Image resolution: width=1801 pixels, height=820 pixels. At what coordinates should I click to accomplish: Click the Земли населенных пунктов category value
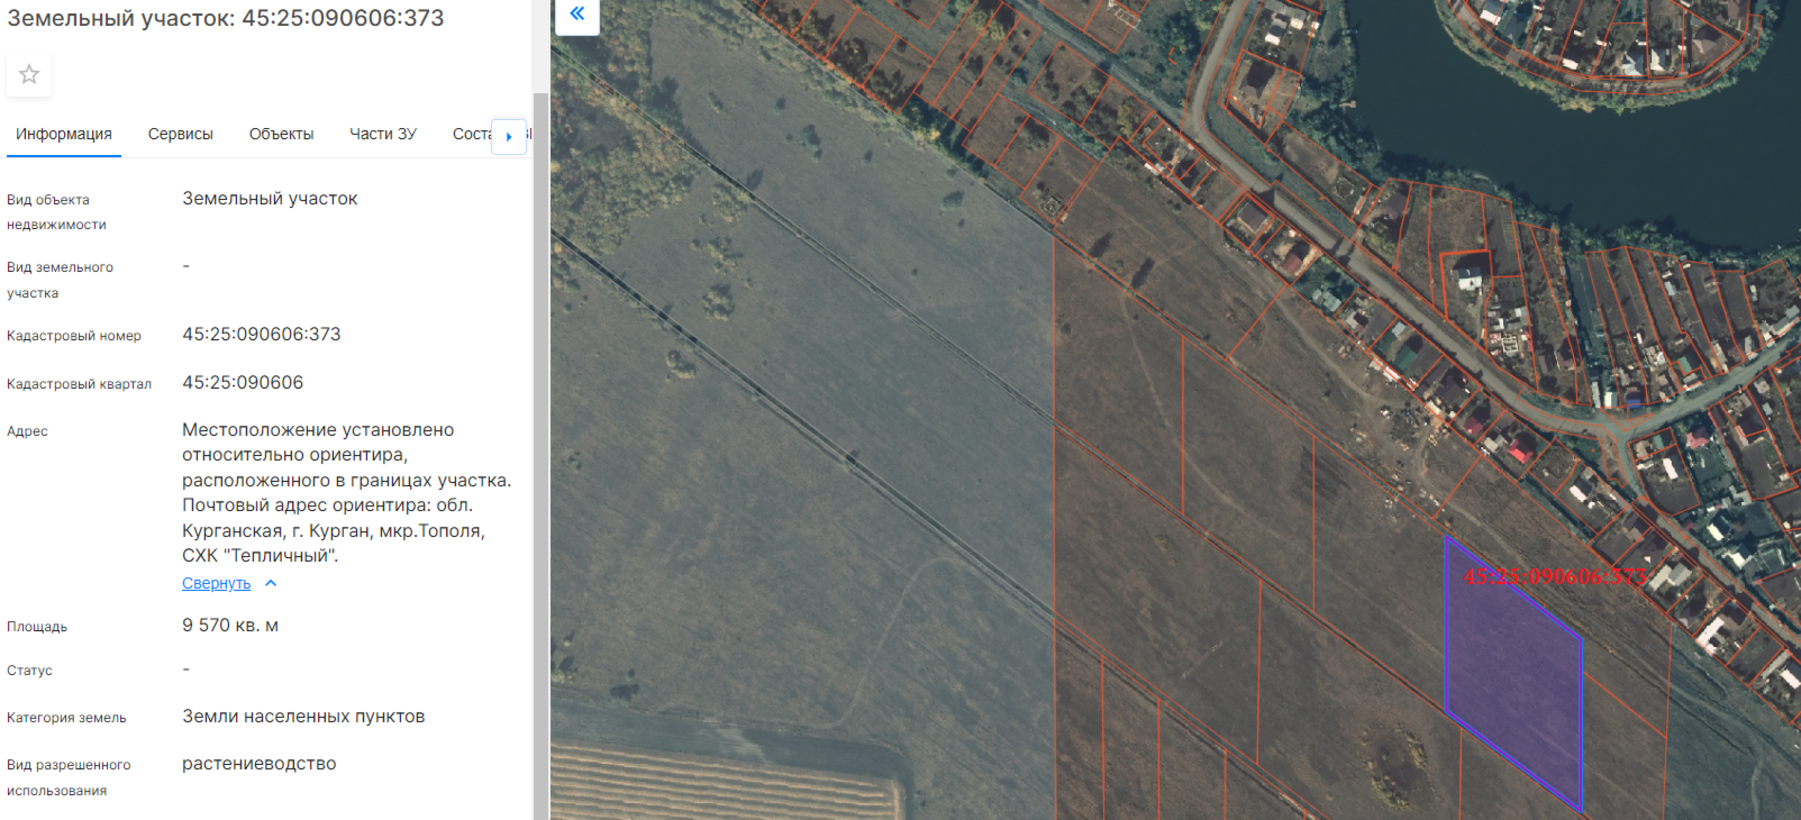click(x=303, y=716)
